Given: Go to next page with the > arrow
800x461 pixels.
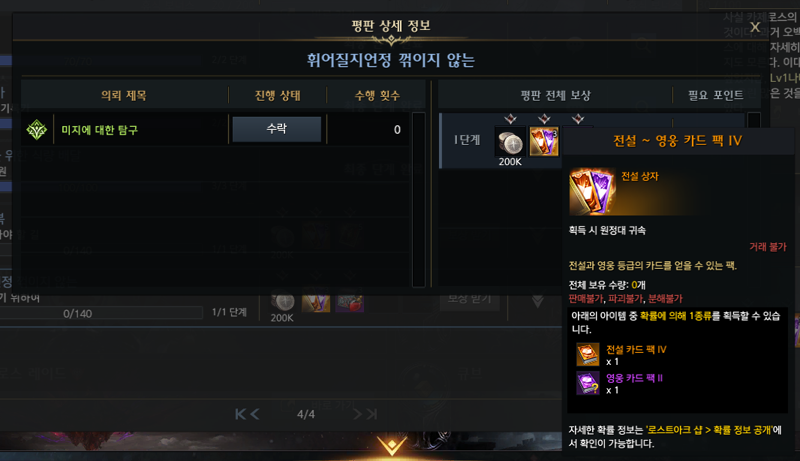Looking at the screenshot, I should [358, 414].
